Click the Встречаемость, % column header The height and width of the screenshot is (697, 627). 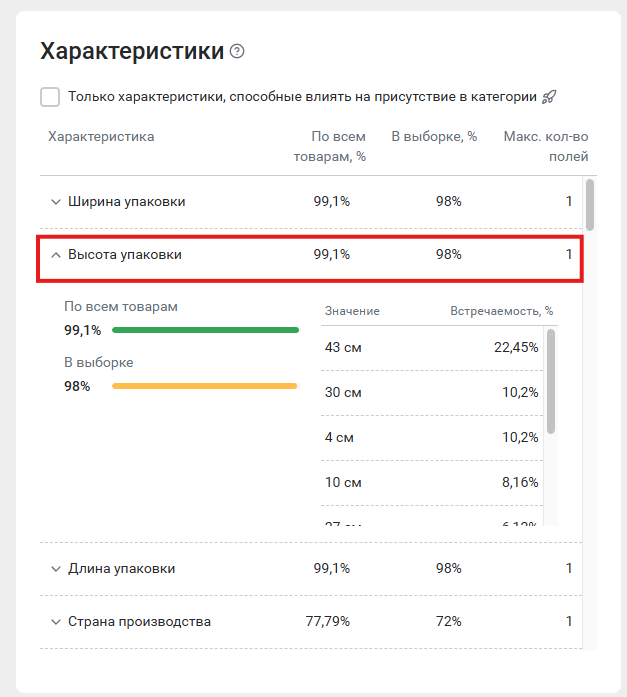click(x=502, y=312)
